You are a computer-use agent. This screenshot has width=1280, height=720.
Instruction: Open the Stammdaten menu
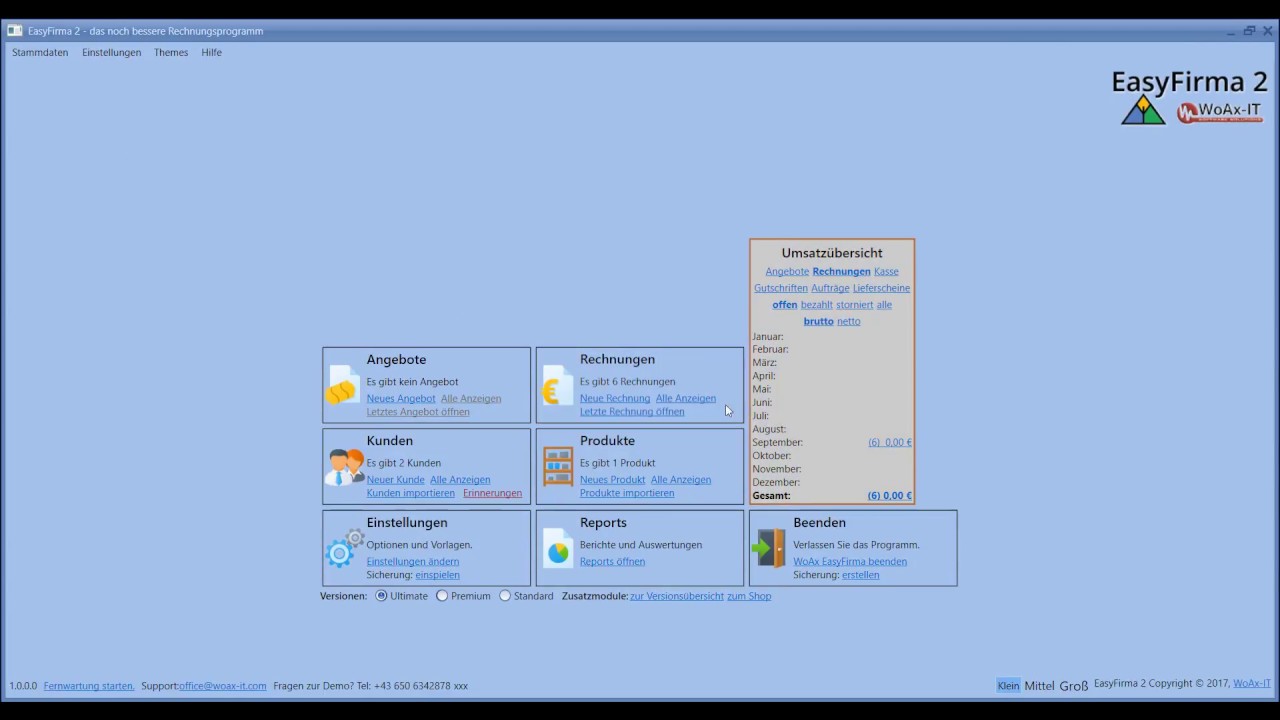click(x=40, y=52)
